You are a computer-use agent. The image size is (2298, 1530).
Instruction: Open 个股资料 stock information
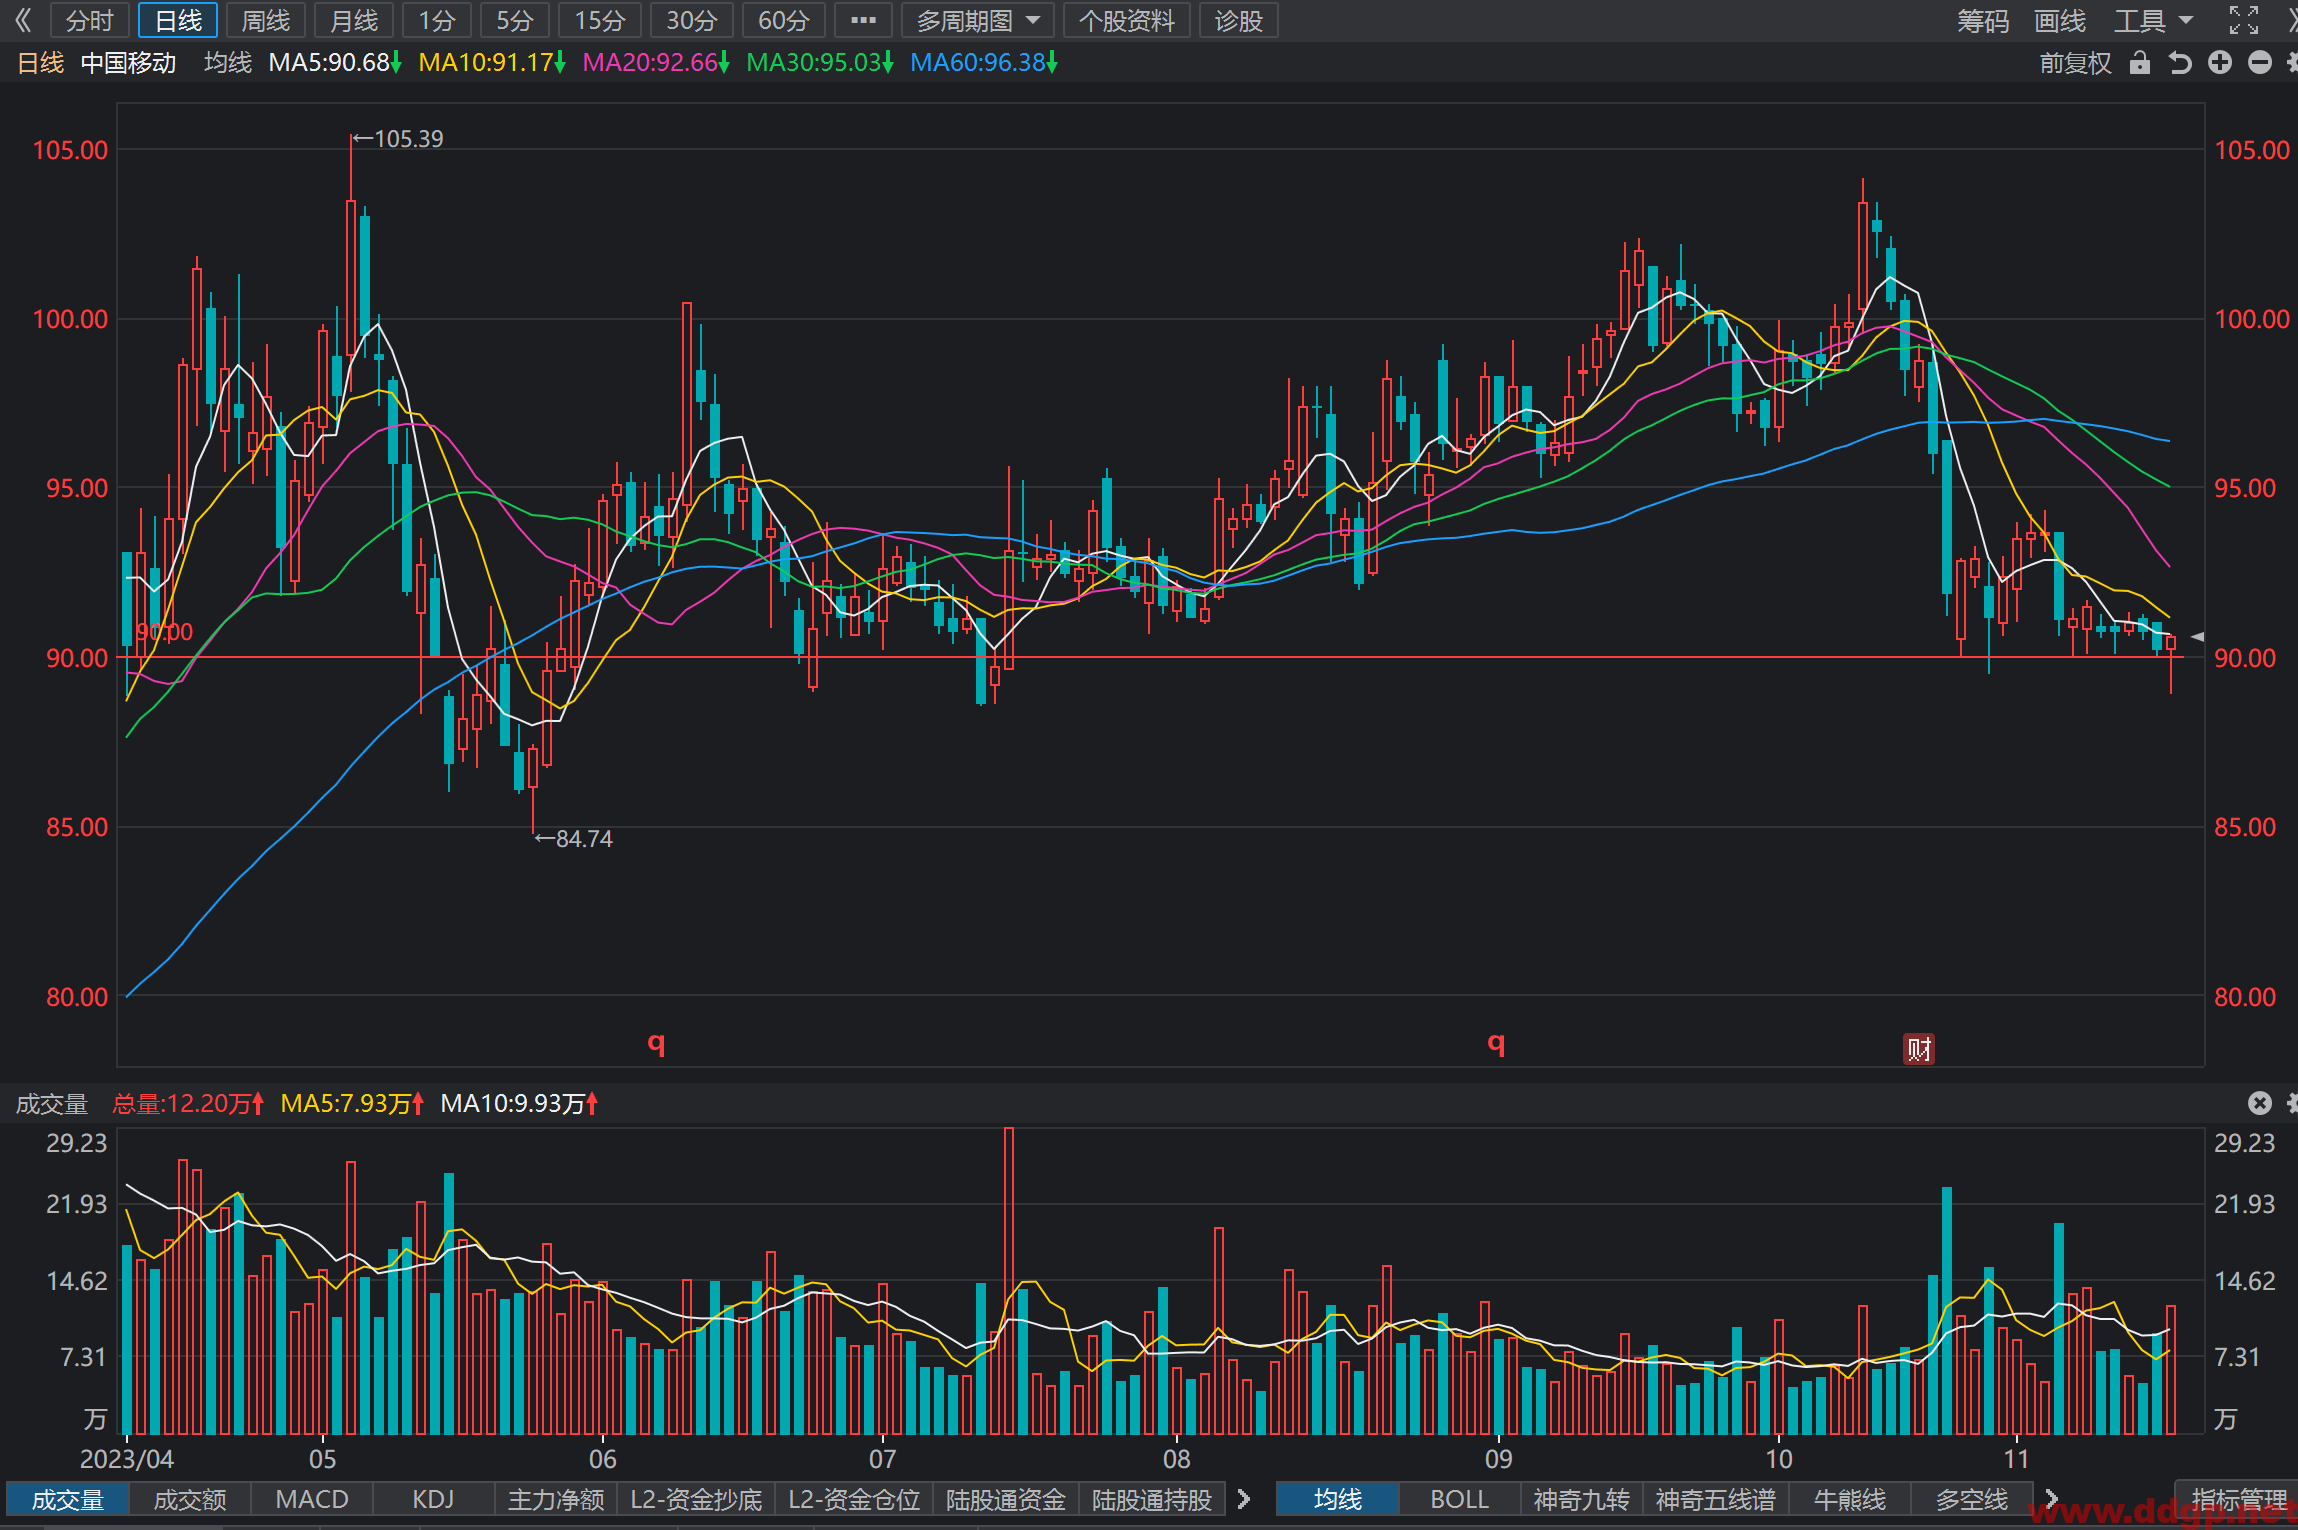click(x=1127, y=20)
